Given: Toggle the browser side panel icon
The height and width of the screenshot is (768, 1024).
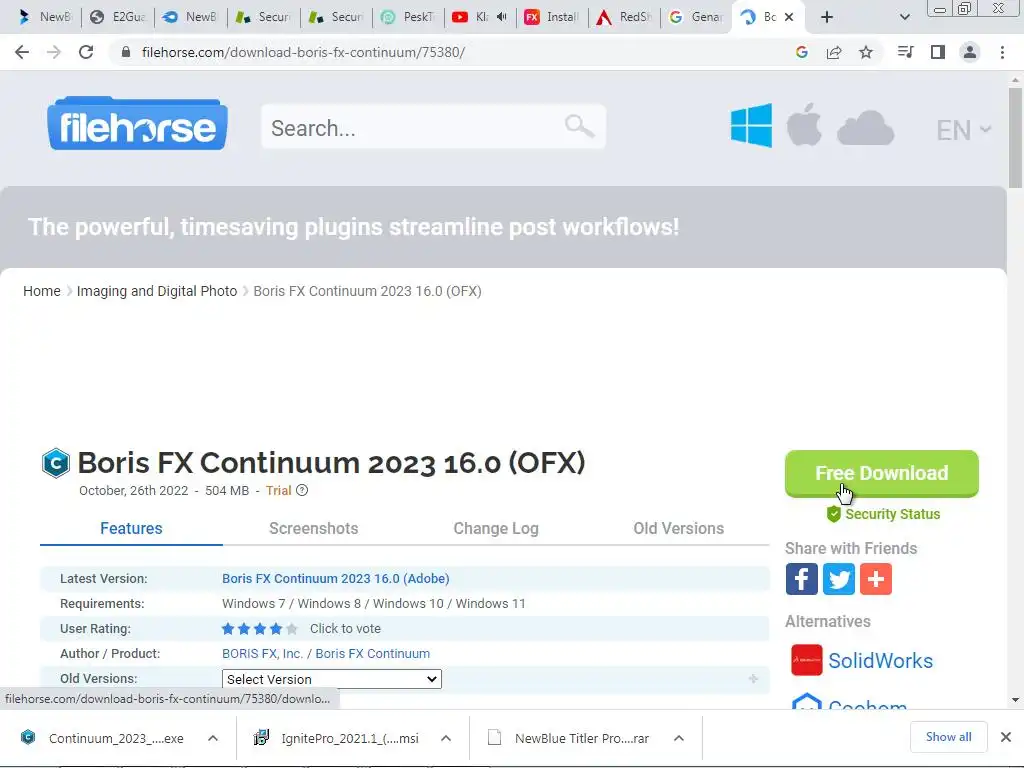Looking at the screenshot, I should click(938, 52).
